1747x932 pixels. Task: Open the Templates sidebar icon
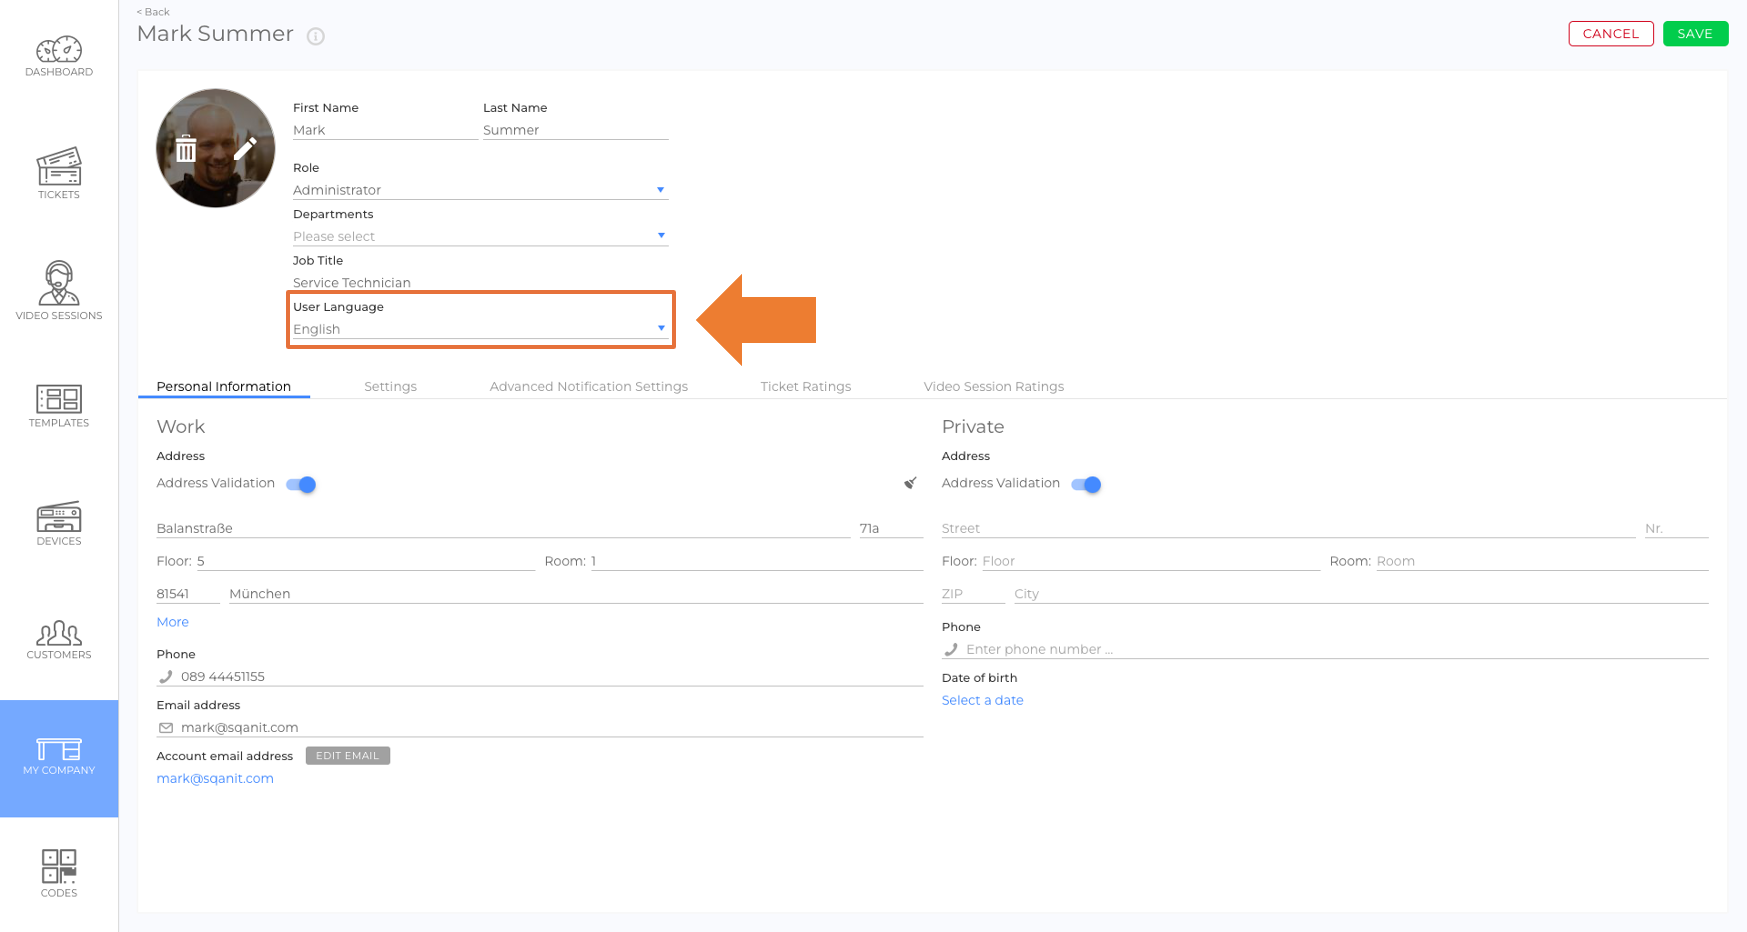(x=59, y=407)
